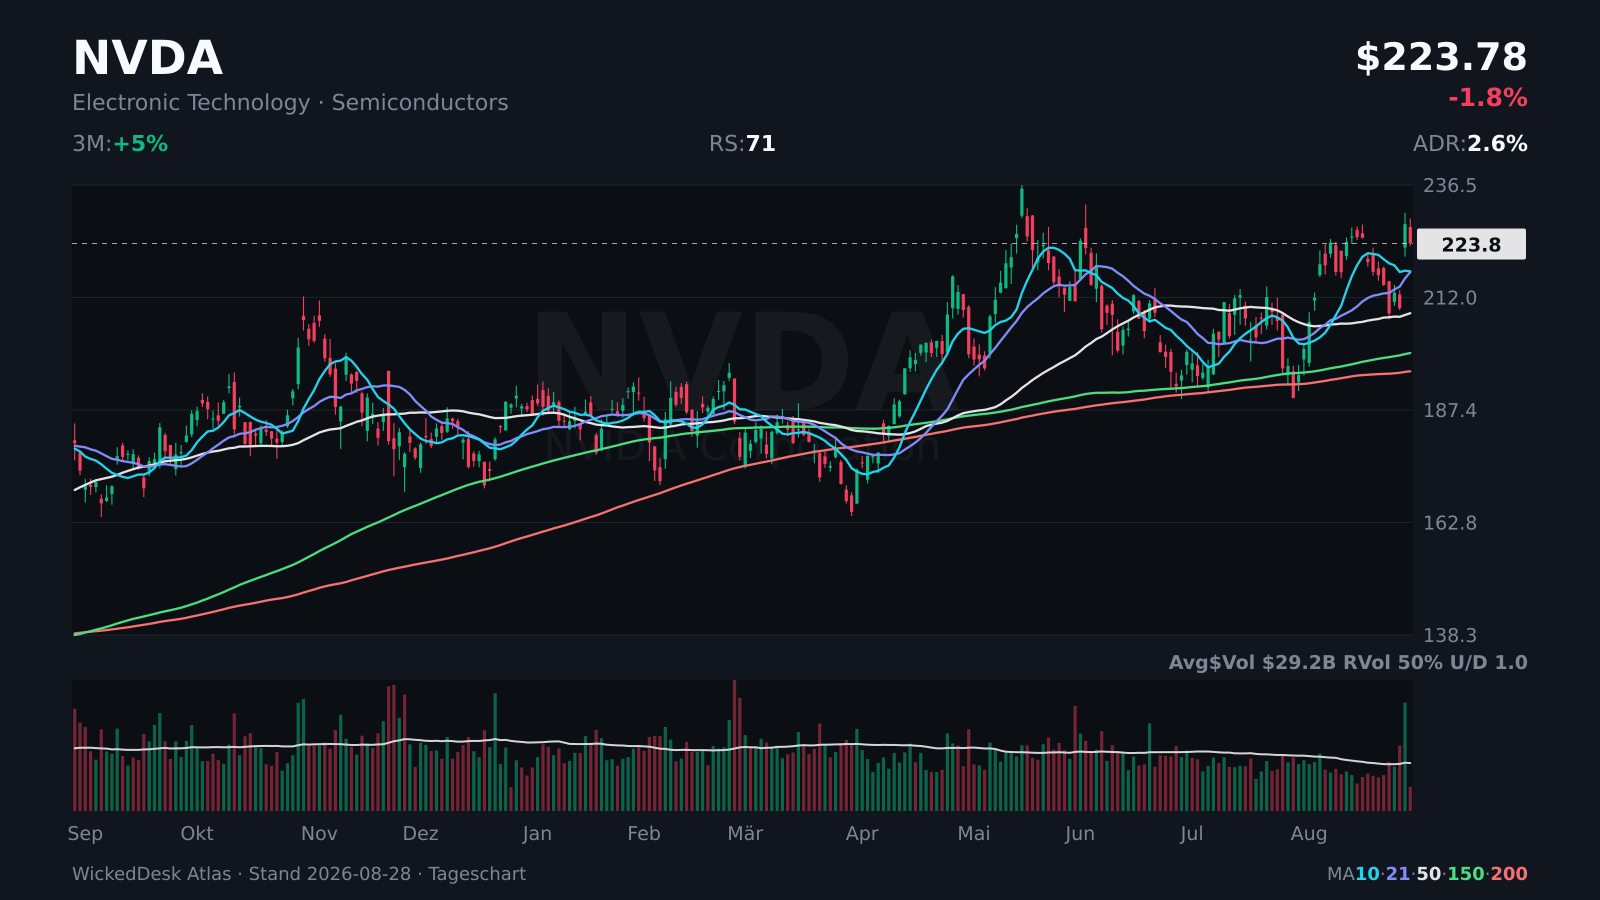Click the MA 50 legend entry in white

[1429, 874]
